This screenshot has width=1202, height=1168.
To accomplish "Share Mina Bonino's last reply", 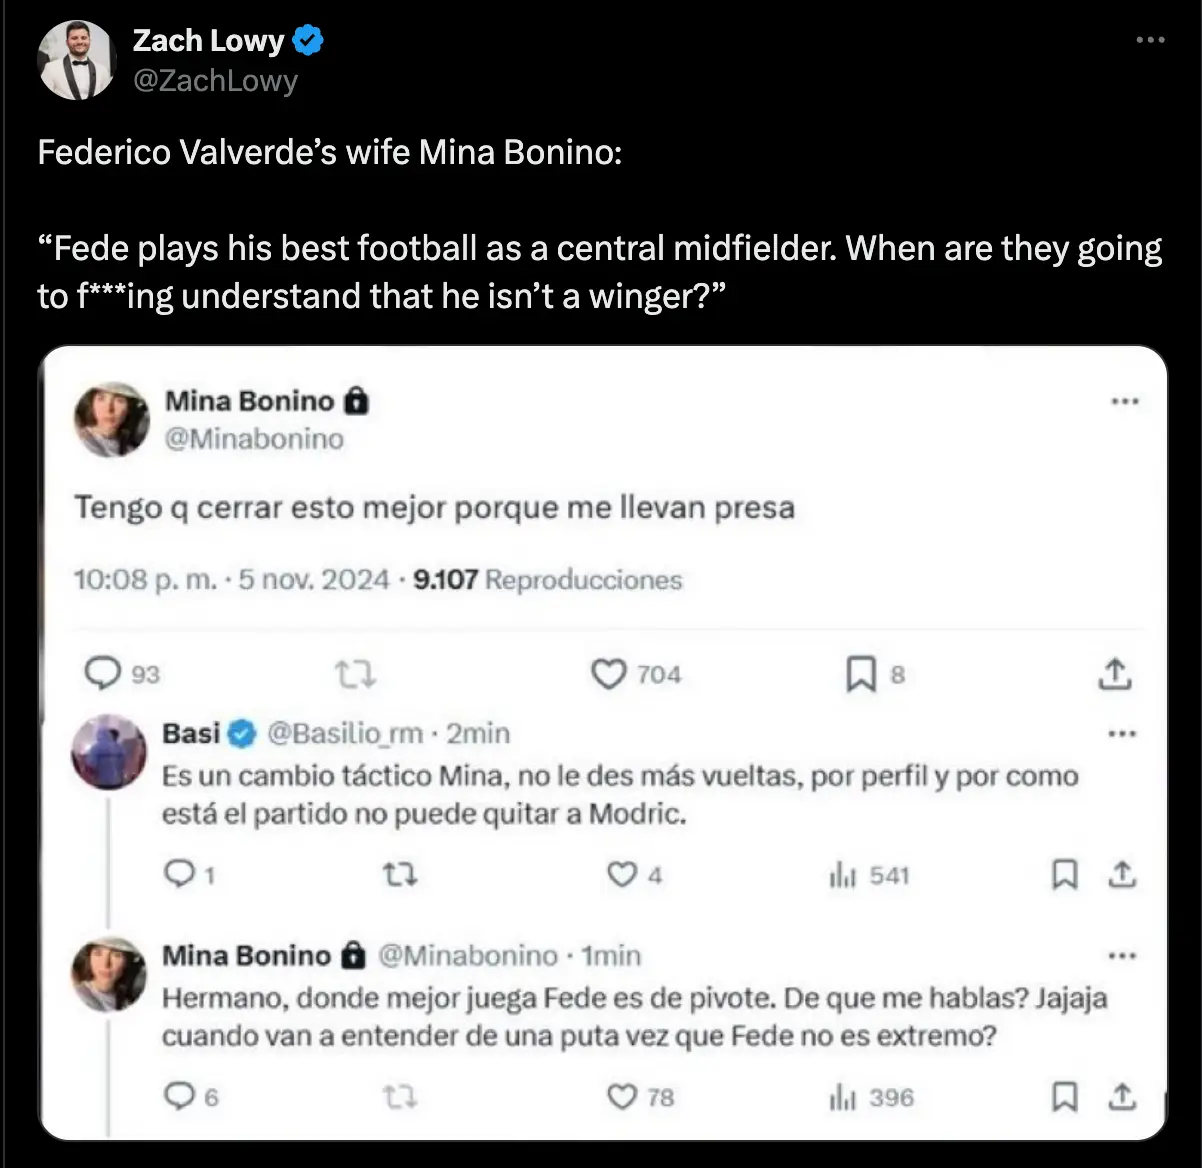I will tap(1122, 1097).
